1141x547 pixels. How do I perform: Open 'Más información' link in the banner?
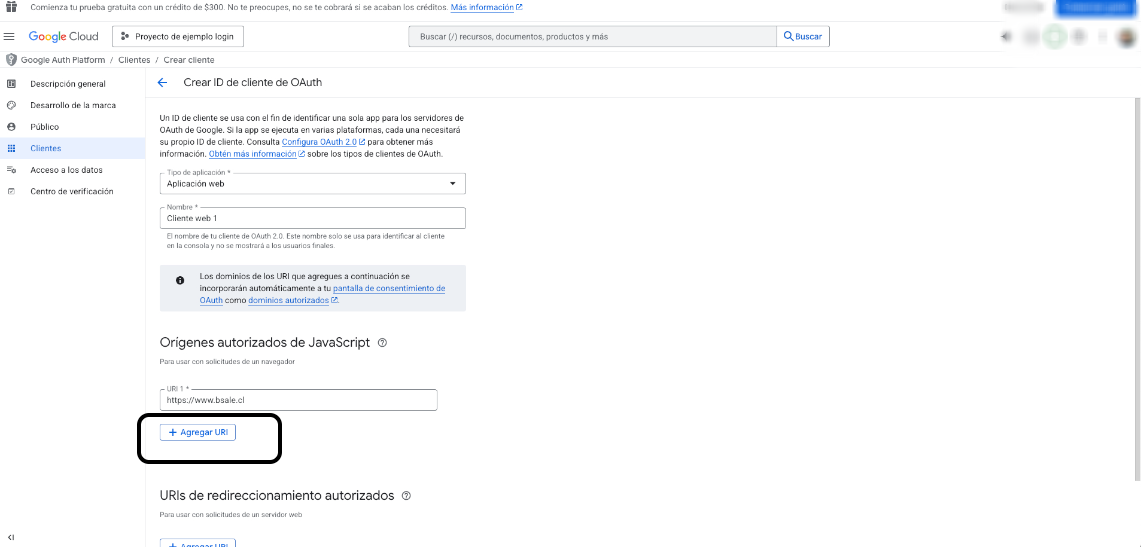[487, 7]
